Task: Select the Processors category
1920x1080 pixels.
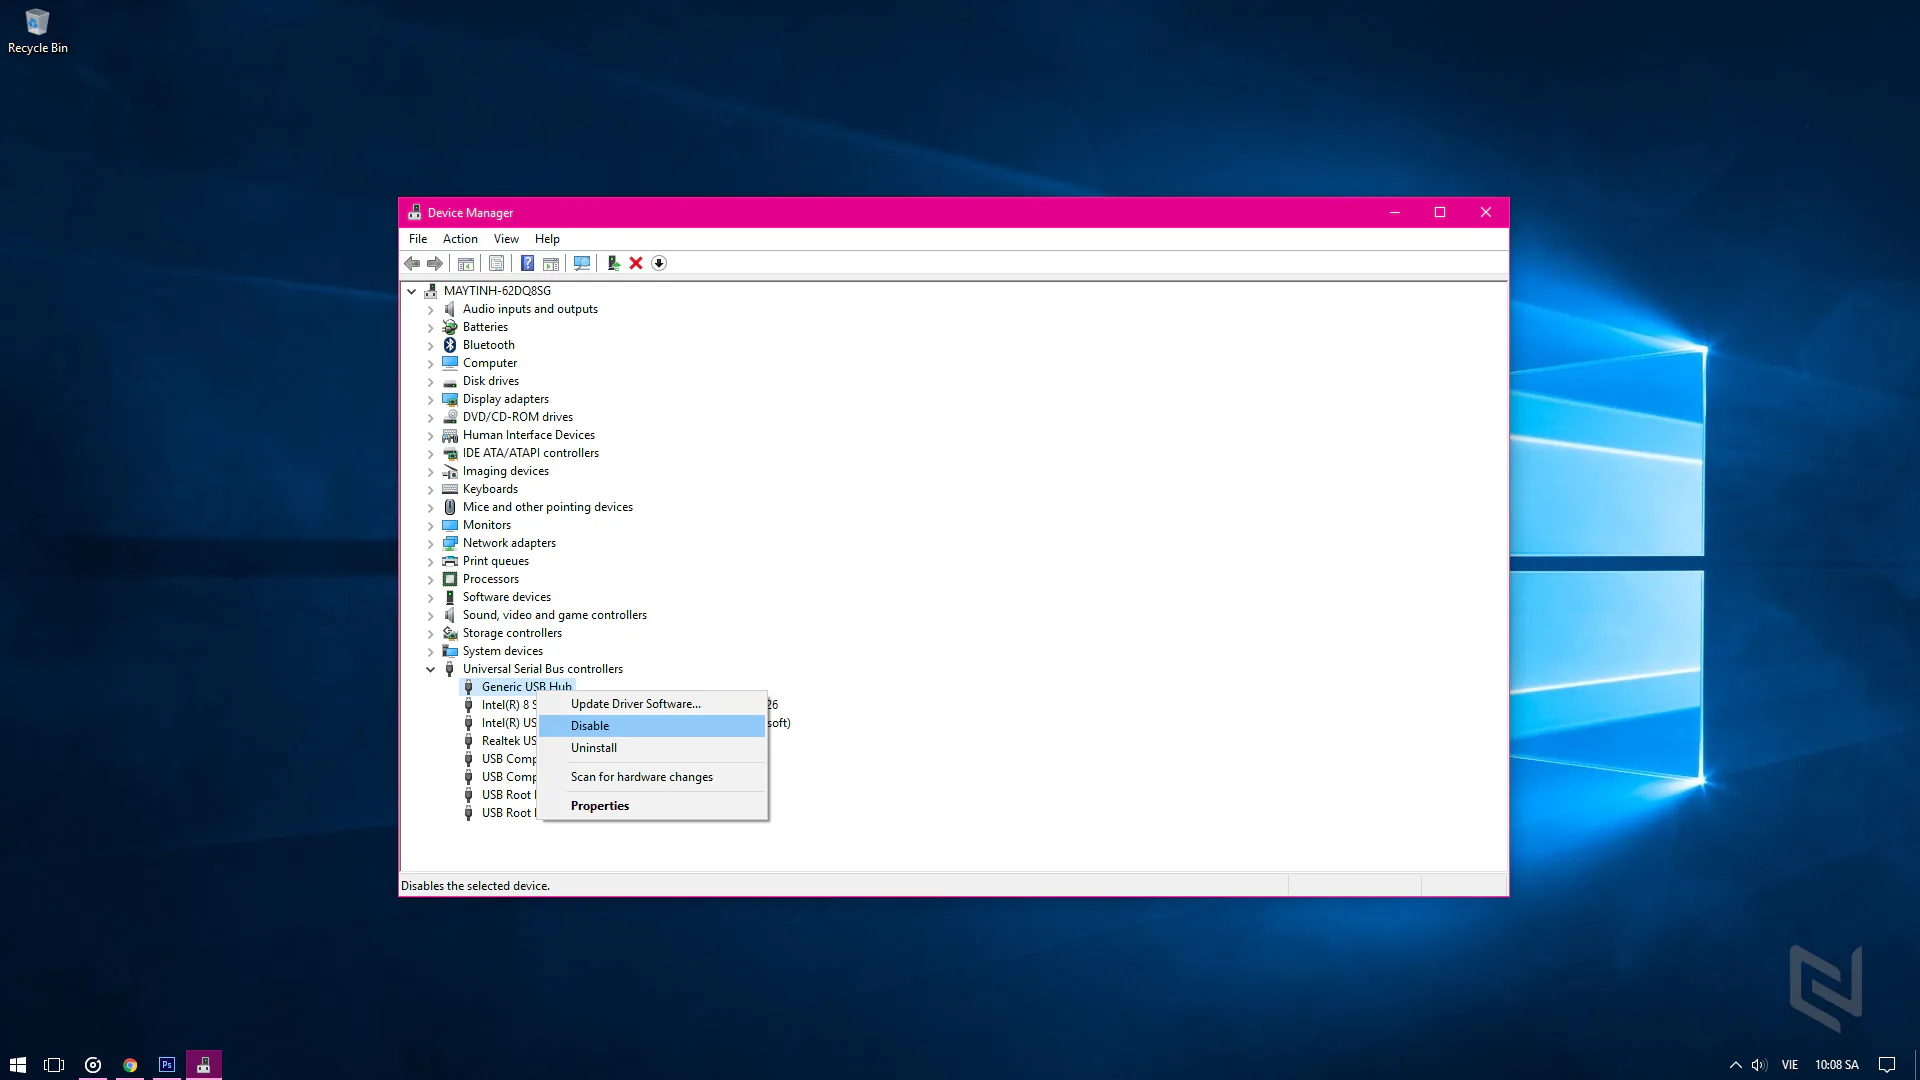Action: 490,579
